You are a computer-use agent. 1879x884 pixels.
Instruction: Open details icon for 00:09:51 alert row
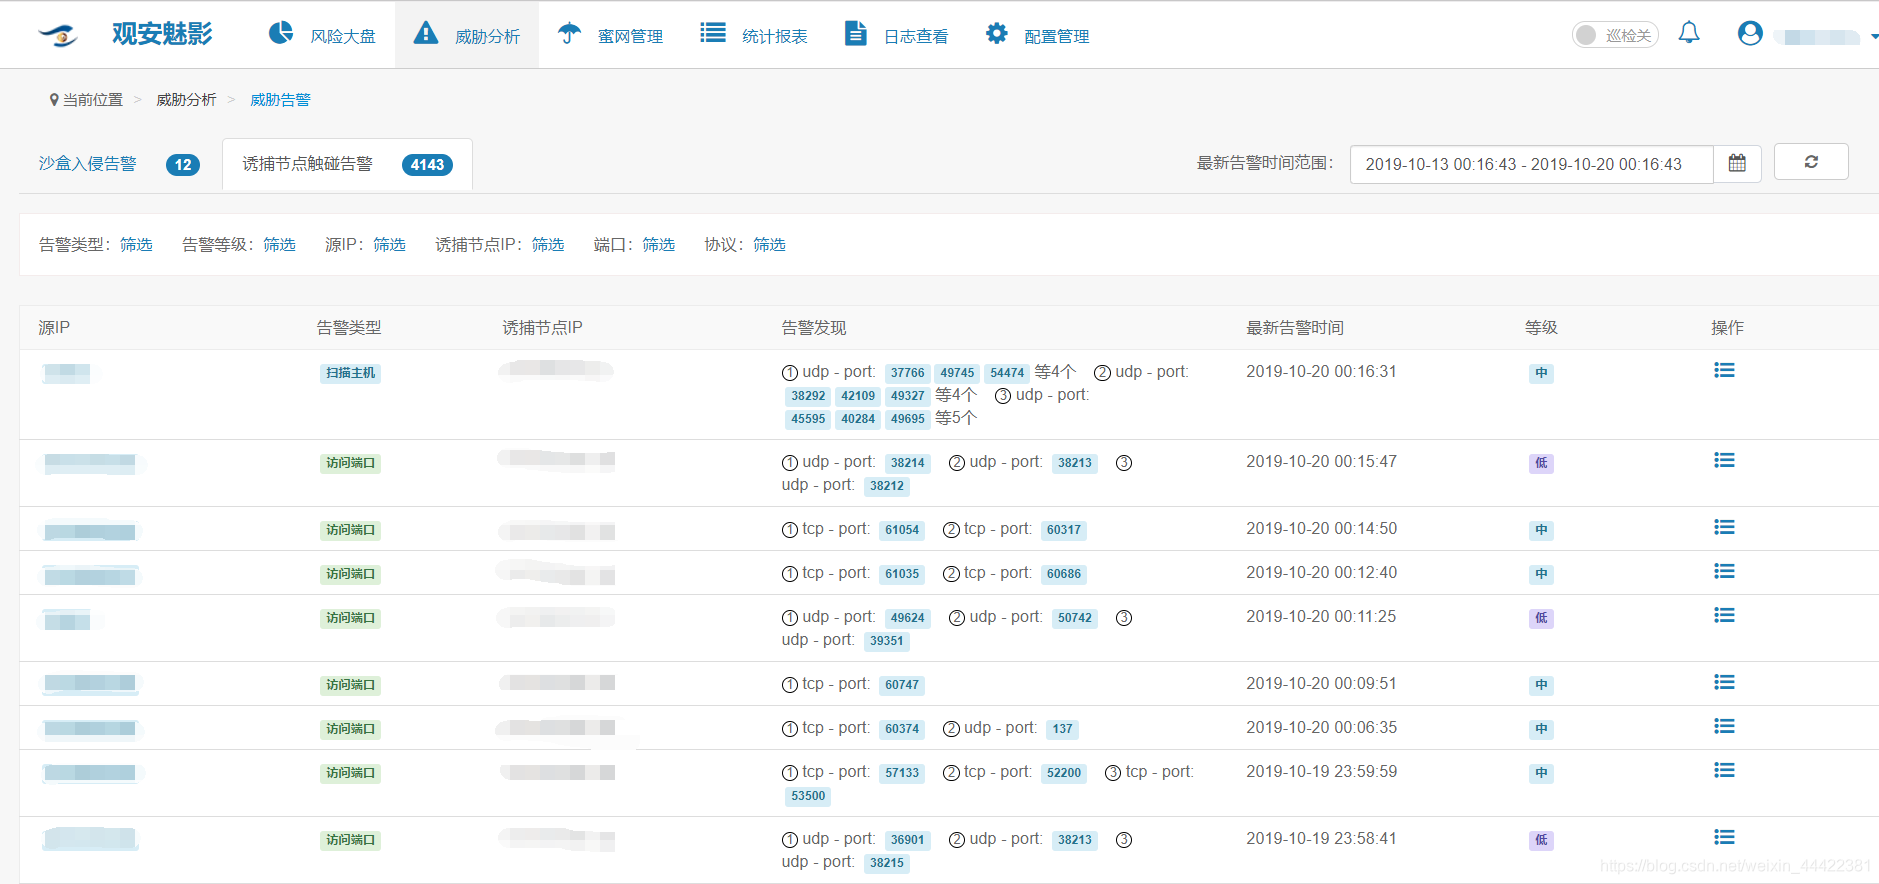pos(1724,682)
